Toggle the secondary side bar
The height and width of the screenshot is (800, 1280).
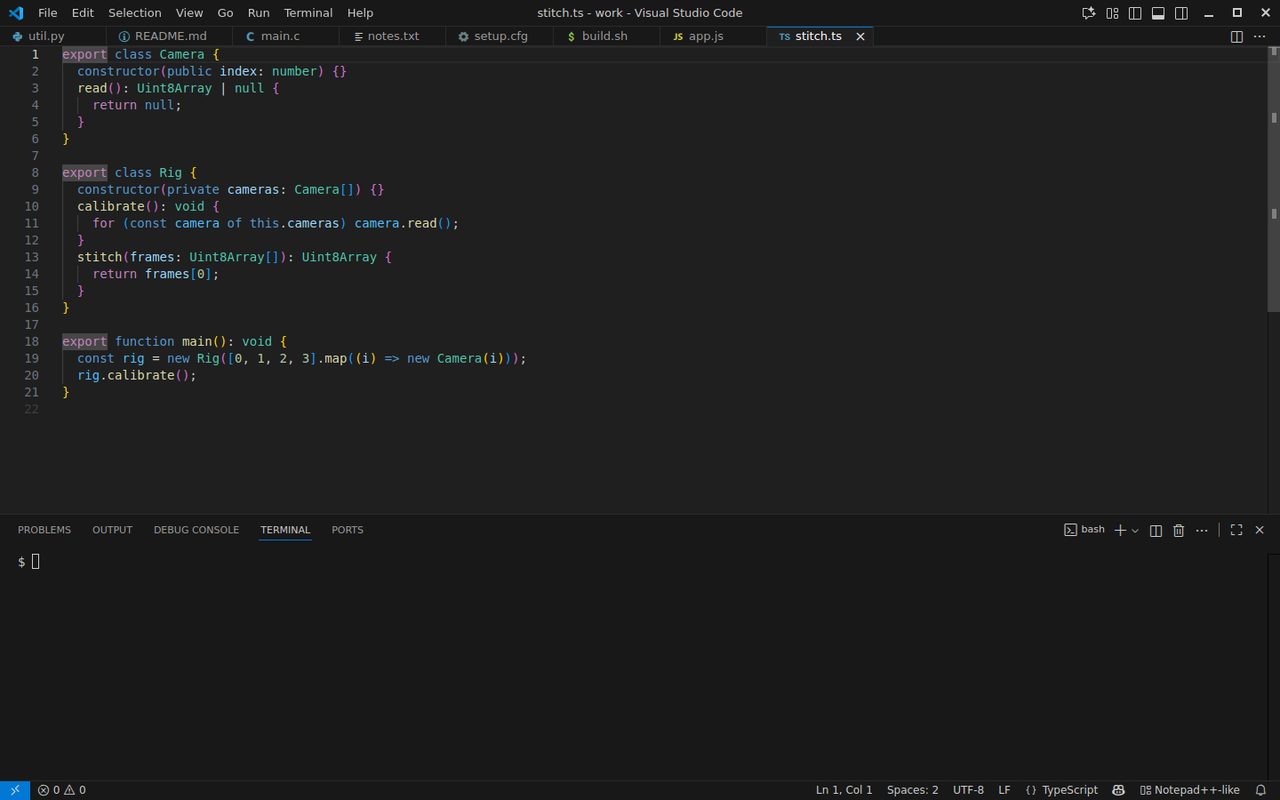[1181, 13]
